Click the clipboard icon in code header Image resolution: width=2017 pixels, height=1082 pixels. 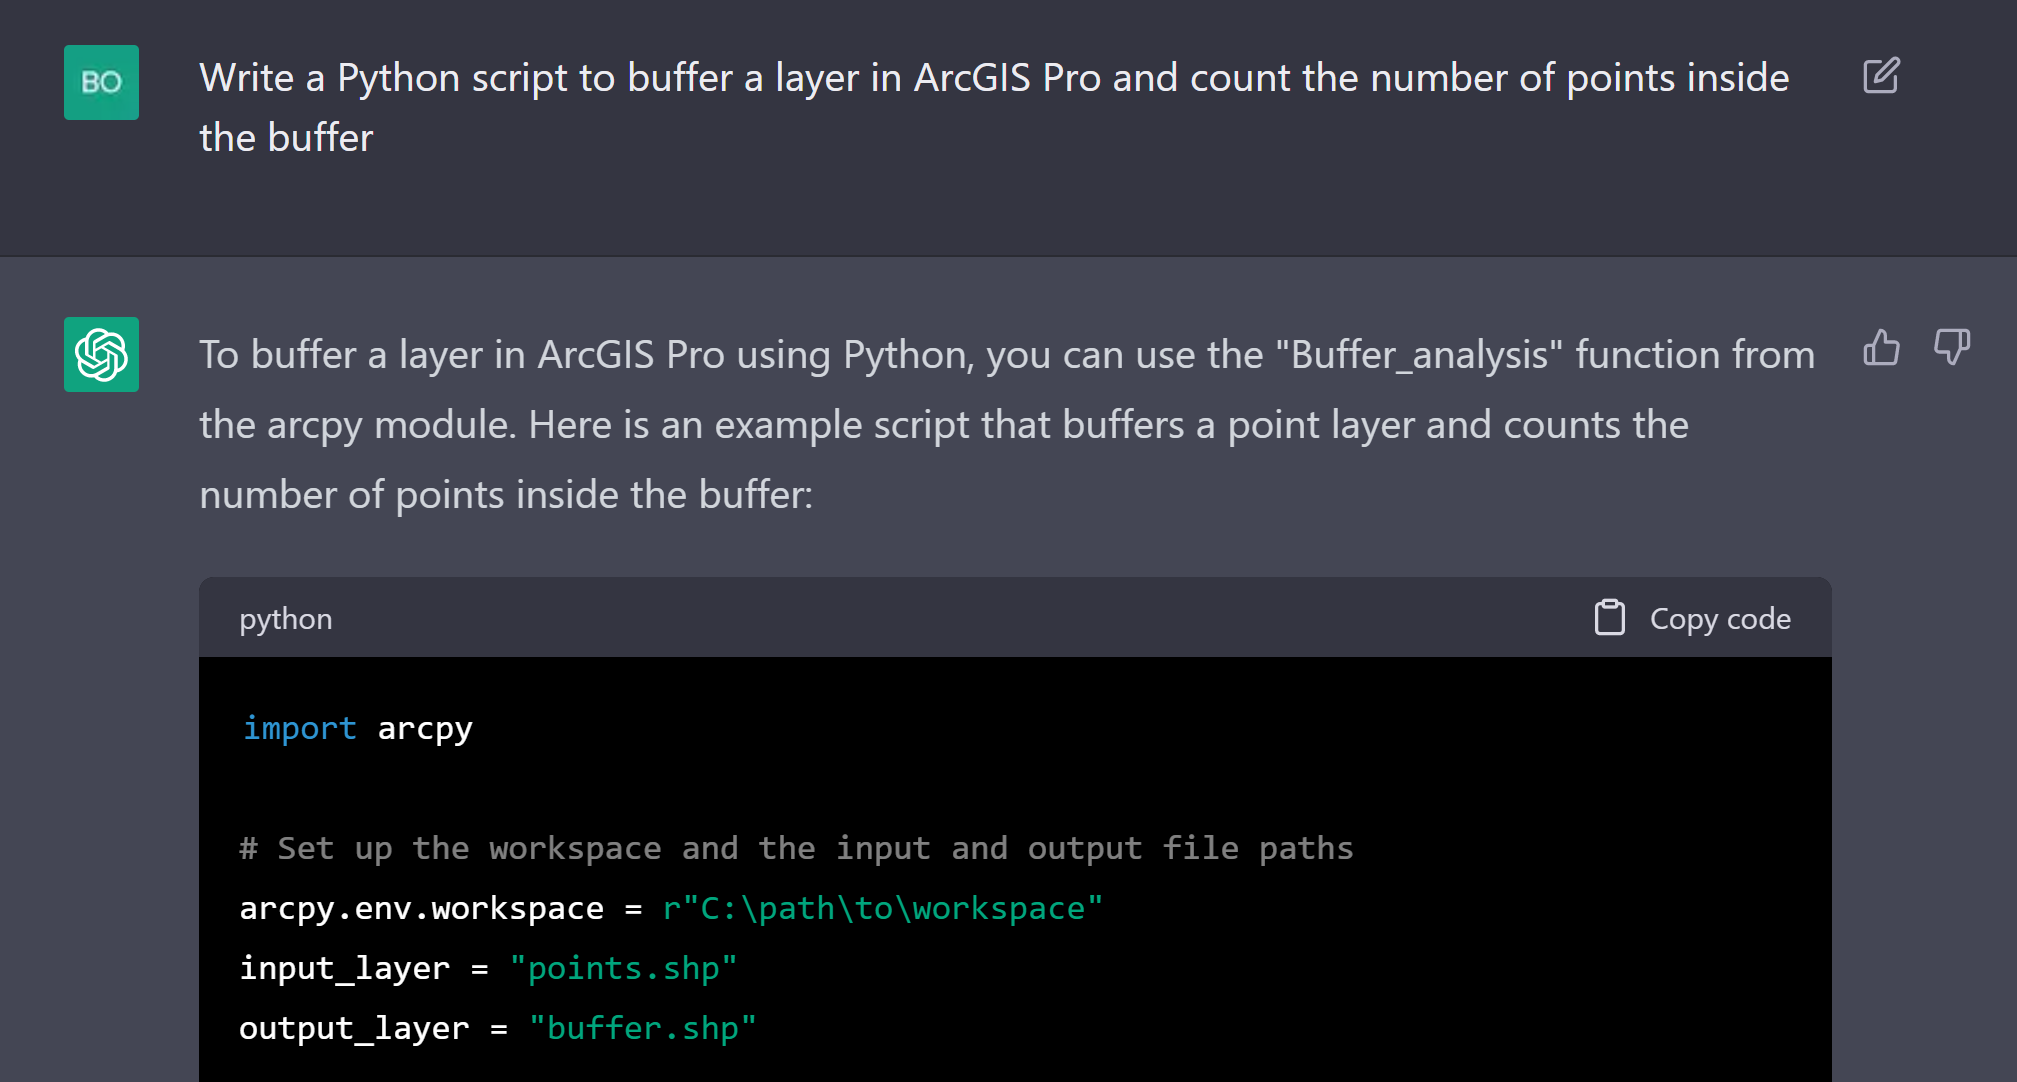(x=1609, y=618)
